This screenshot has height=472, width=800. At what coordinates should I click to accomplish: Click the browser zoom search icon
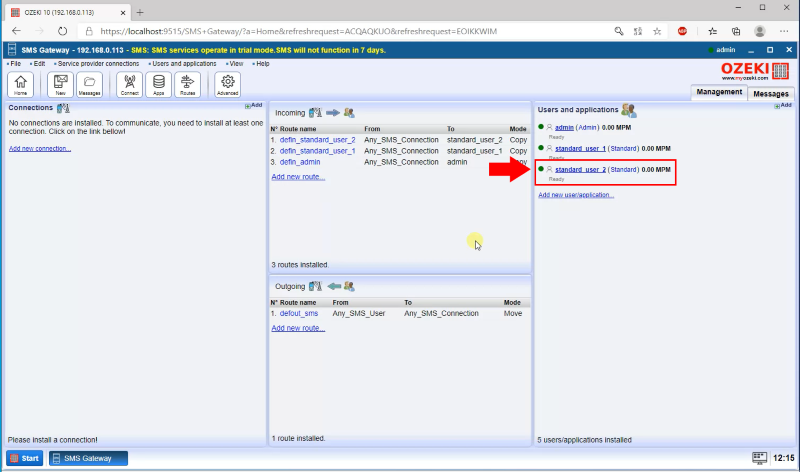(619, 31)
